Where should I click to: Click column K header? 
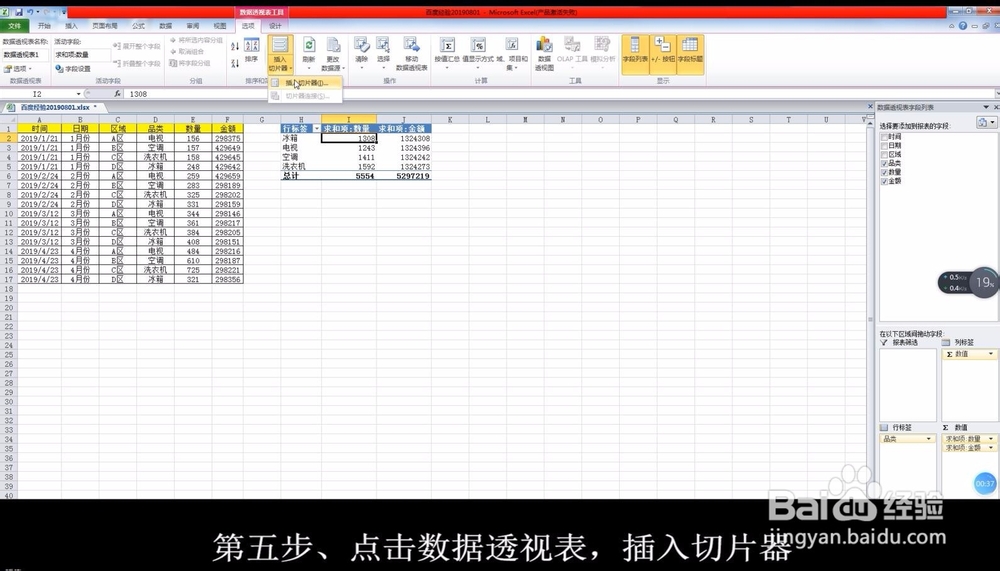click(450, 119)
